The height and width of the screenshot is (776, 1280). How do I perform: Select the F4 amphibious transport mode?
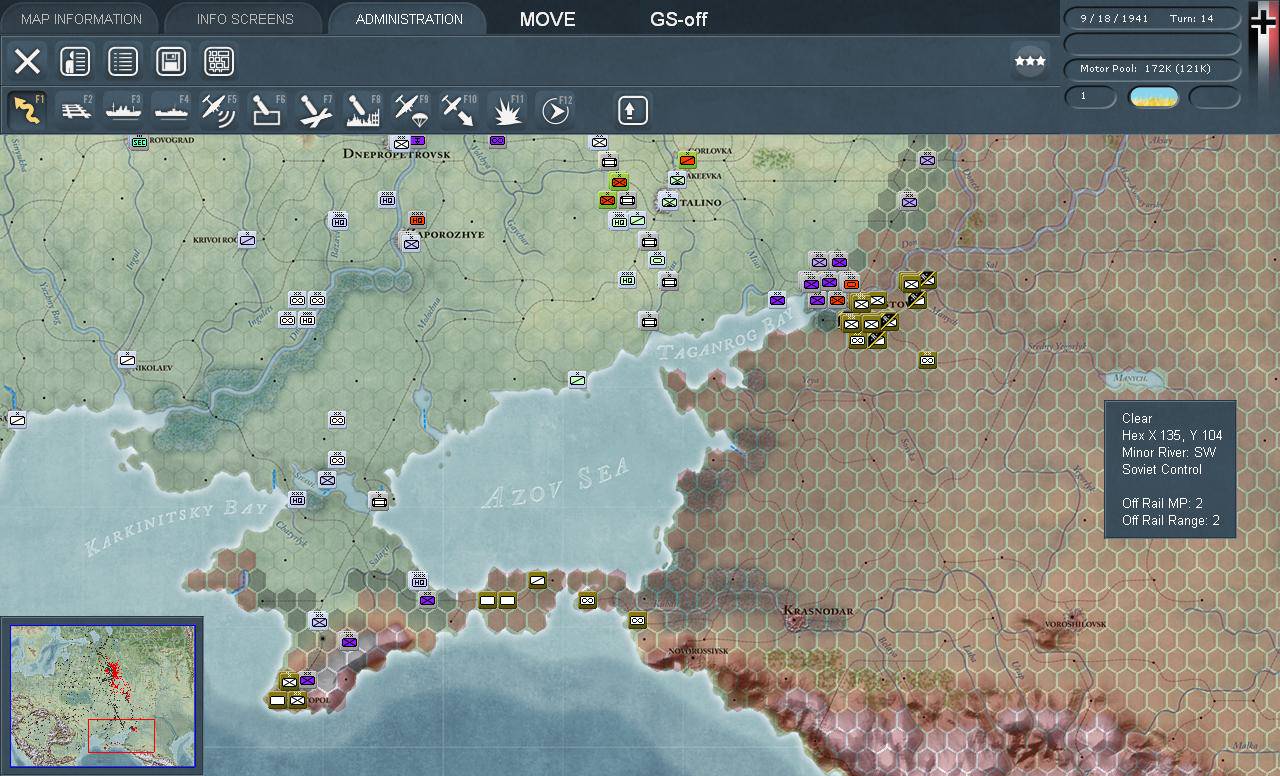(x=172, y=110)
